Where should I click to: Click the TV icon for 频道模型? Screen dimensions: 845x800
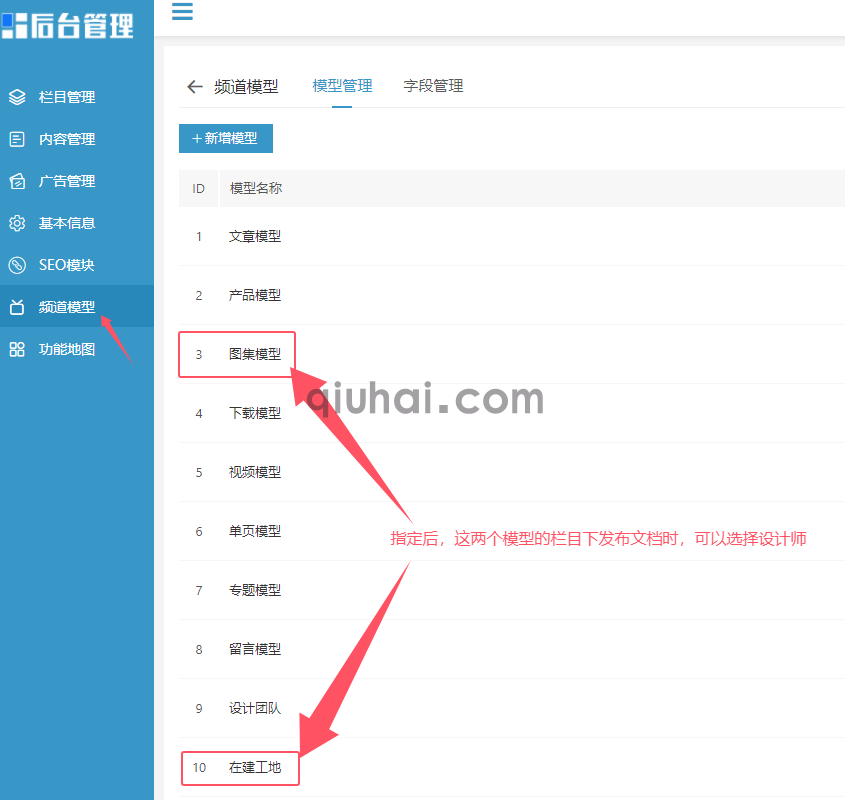click(17, 307)
